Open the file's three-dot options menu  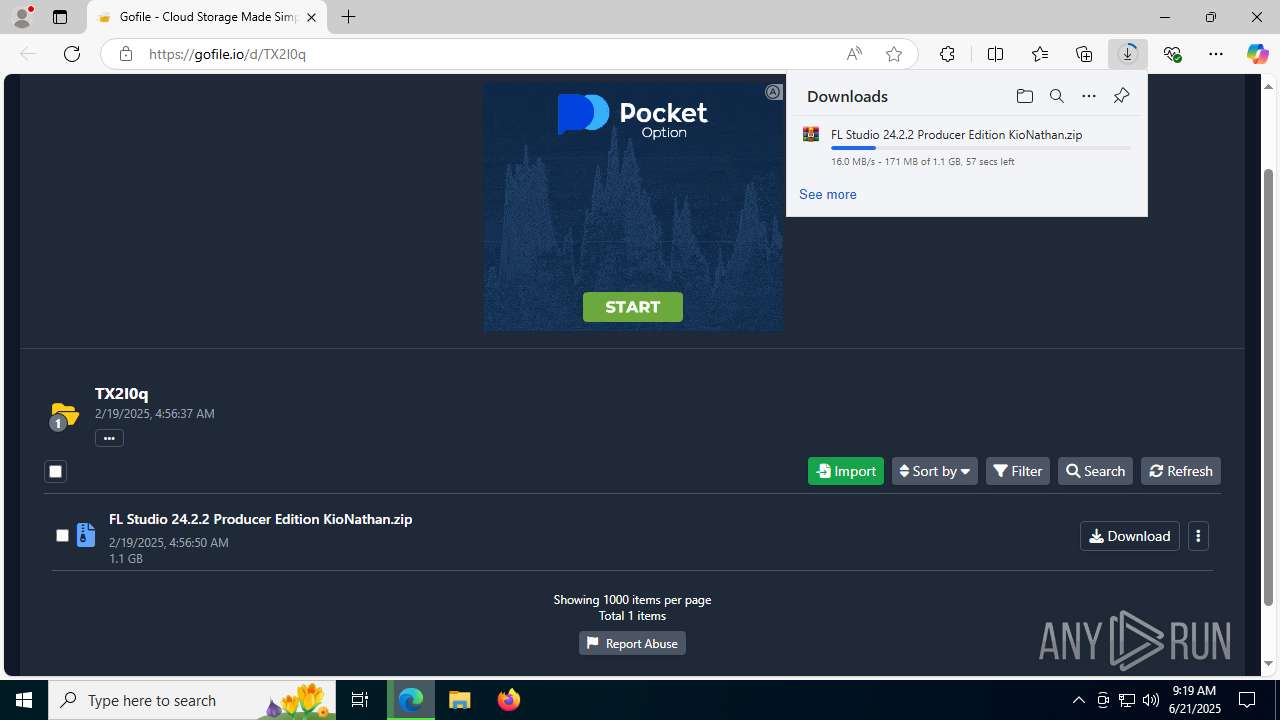coord(1198,536)
